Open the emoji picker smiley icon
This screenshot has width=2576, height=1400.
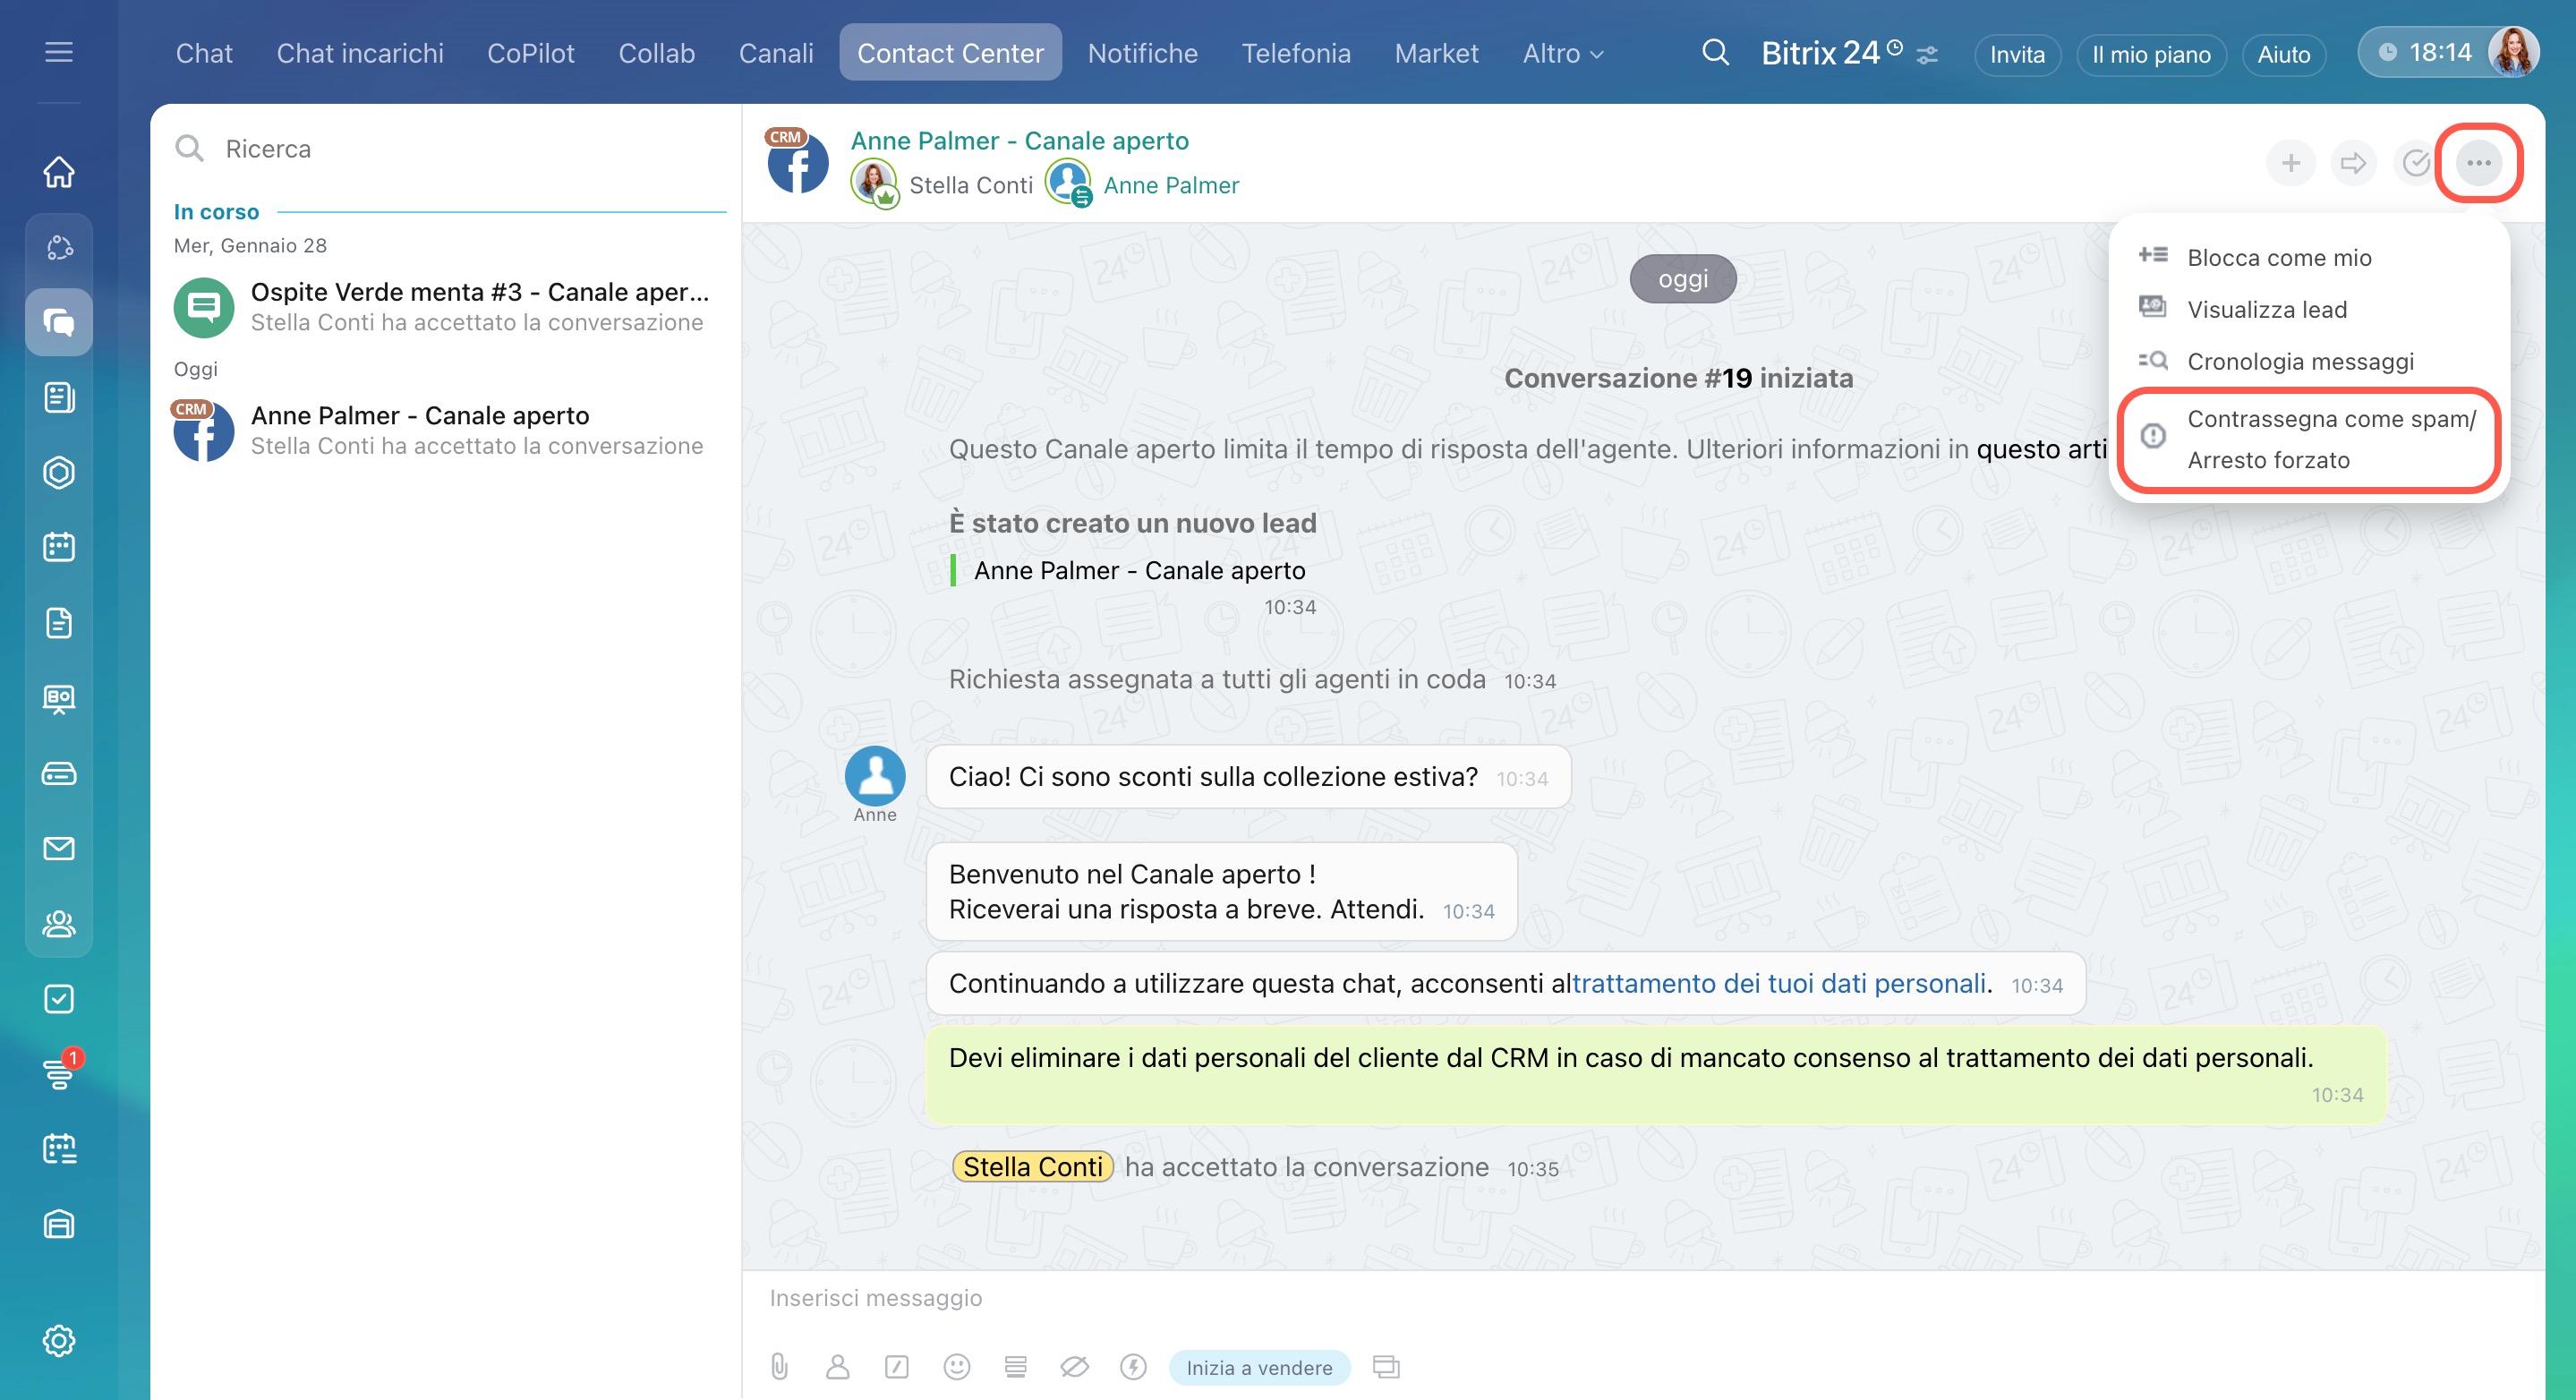956,1366
